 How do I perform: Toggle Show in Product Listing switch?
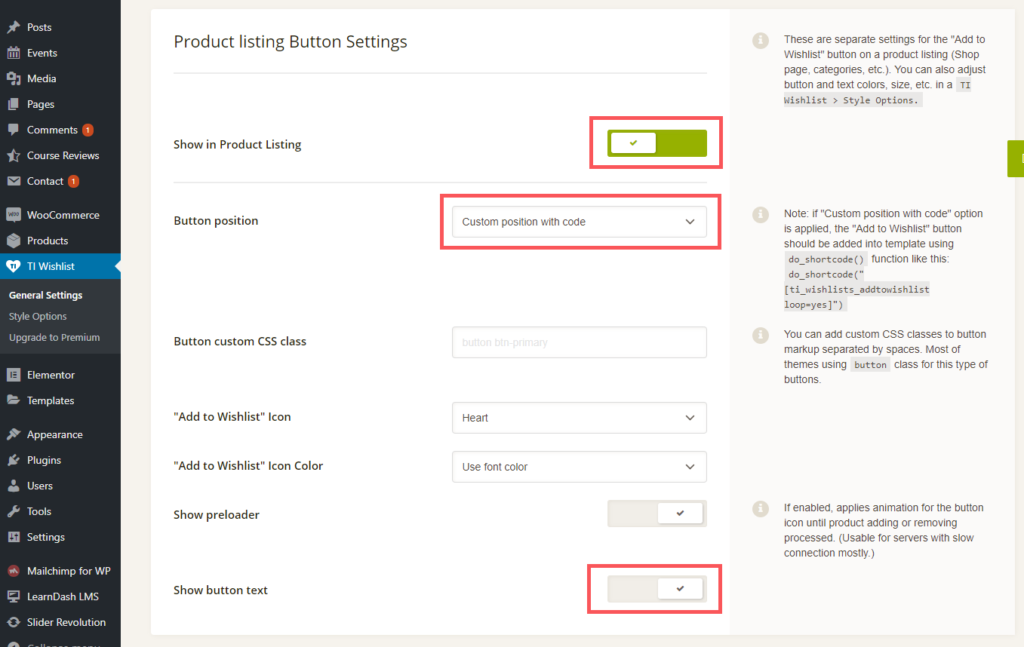(x=657, y=144)
